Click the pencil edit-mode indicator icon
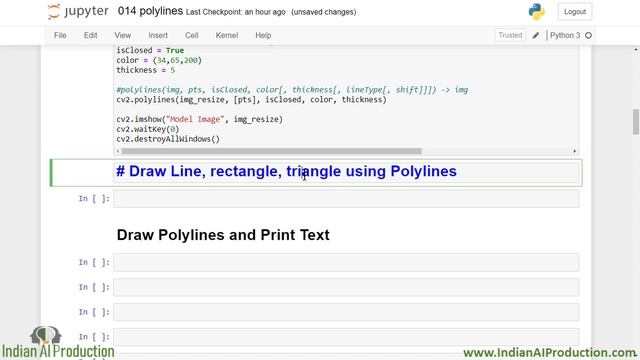 [x=536, y=36]
